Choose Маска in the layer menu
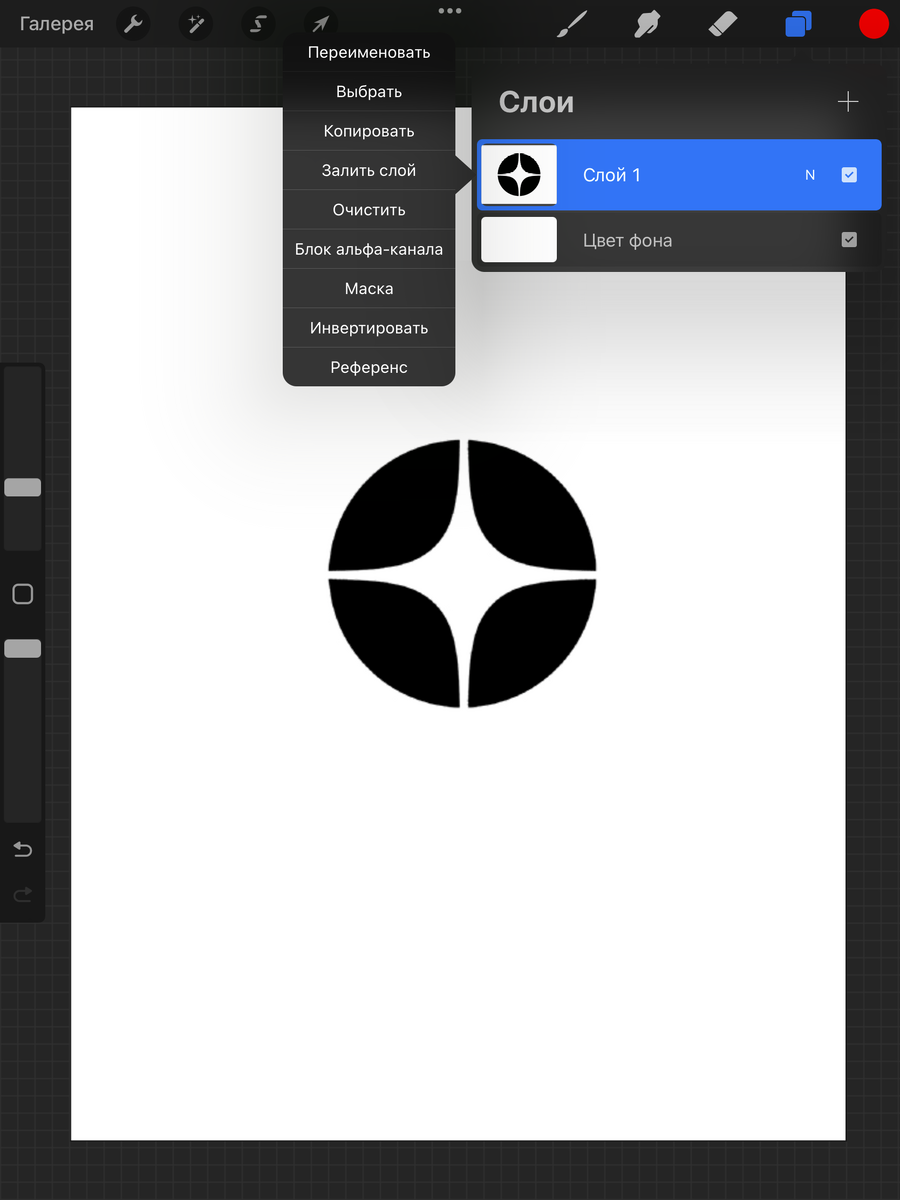 [369, 289]
